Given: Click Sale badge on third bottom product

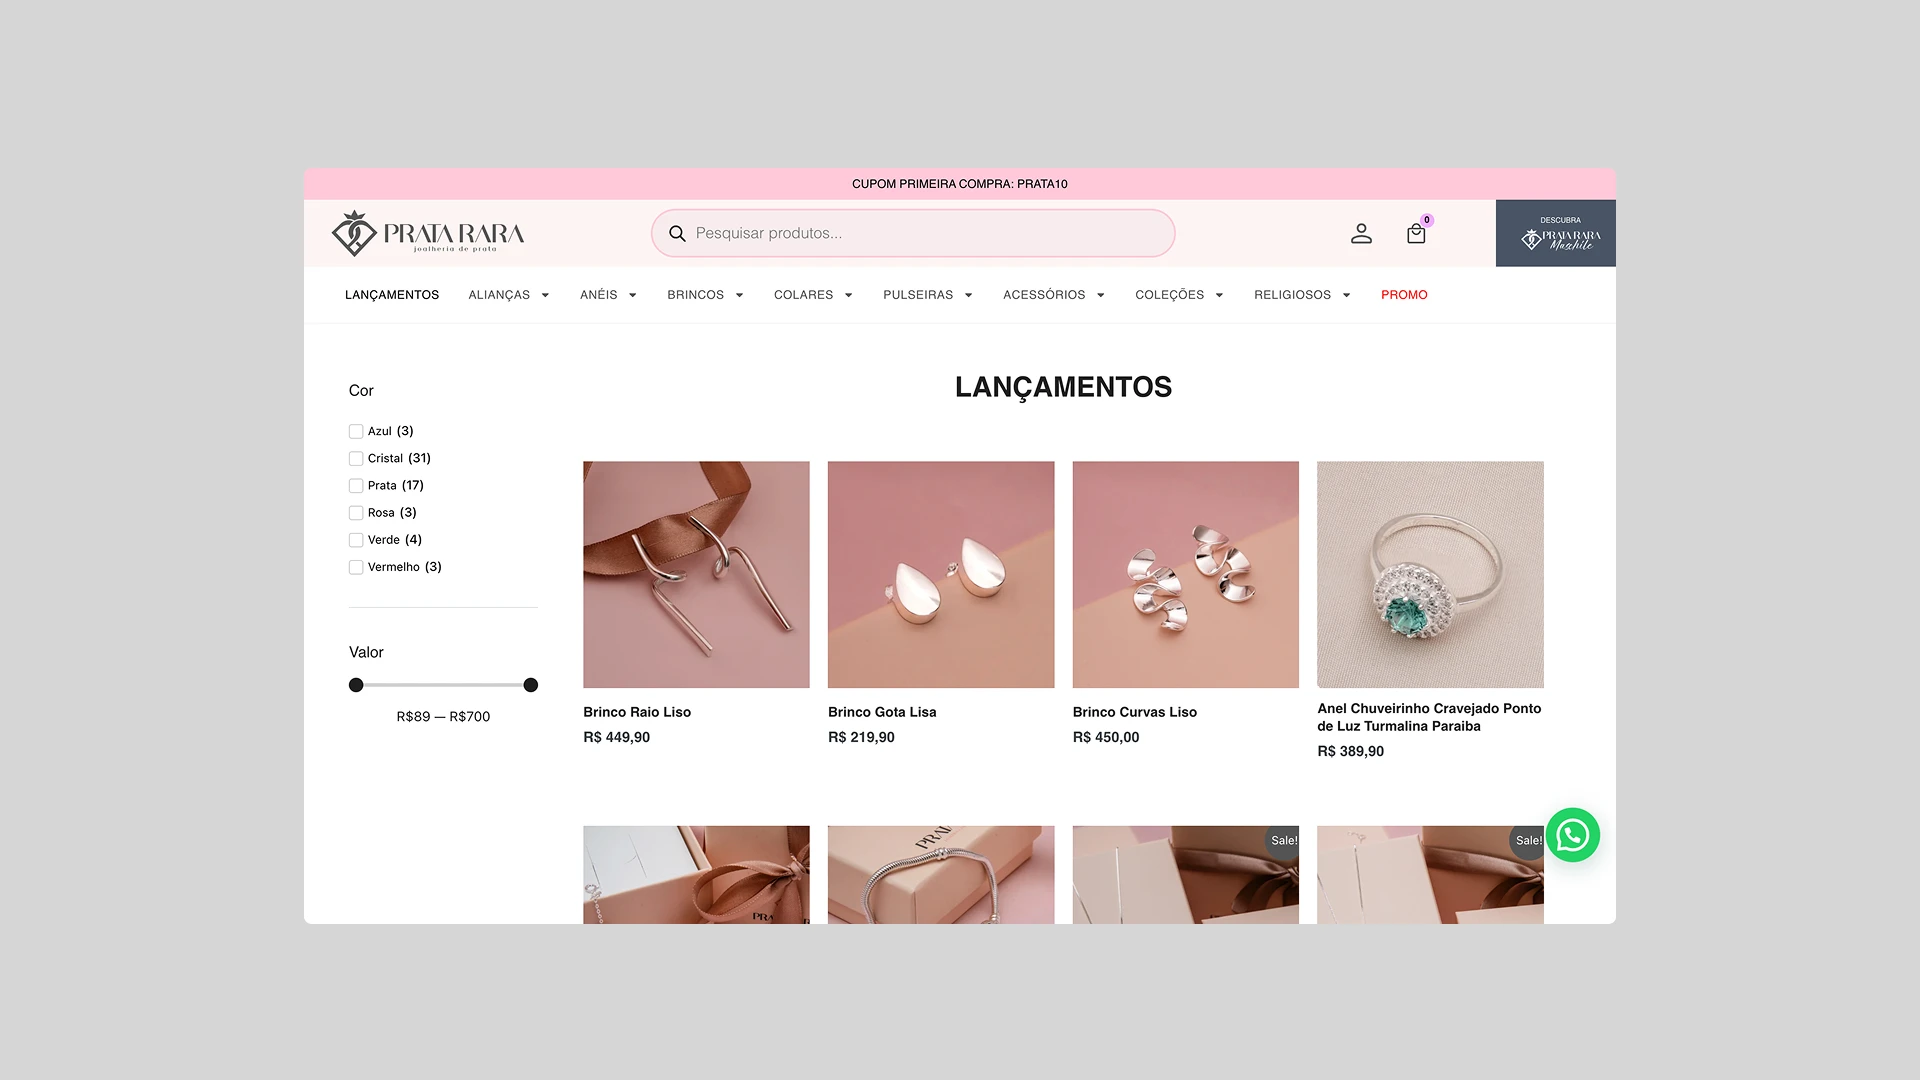Looking at the screenshot, I should click(x=1283, y=841).
